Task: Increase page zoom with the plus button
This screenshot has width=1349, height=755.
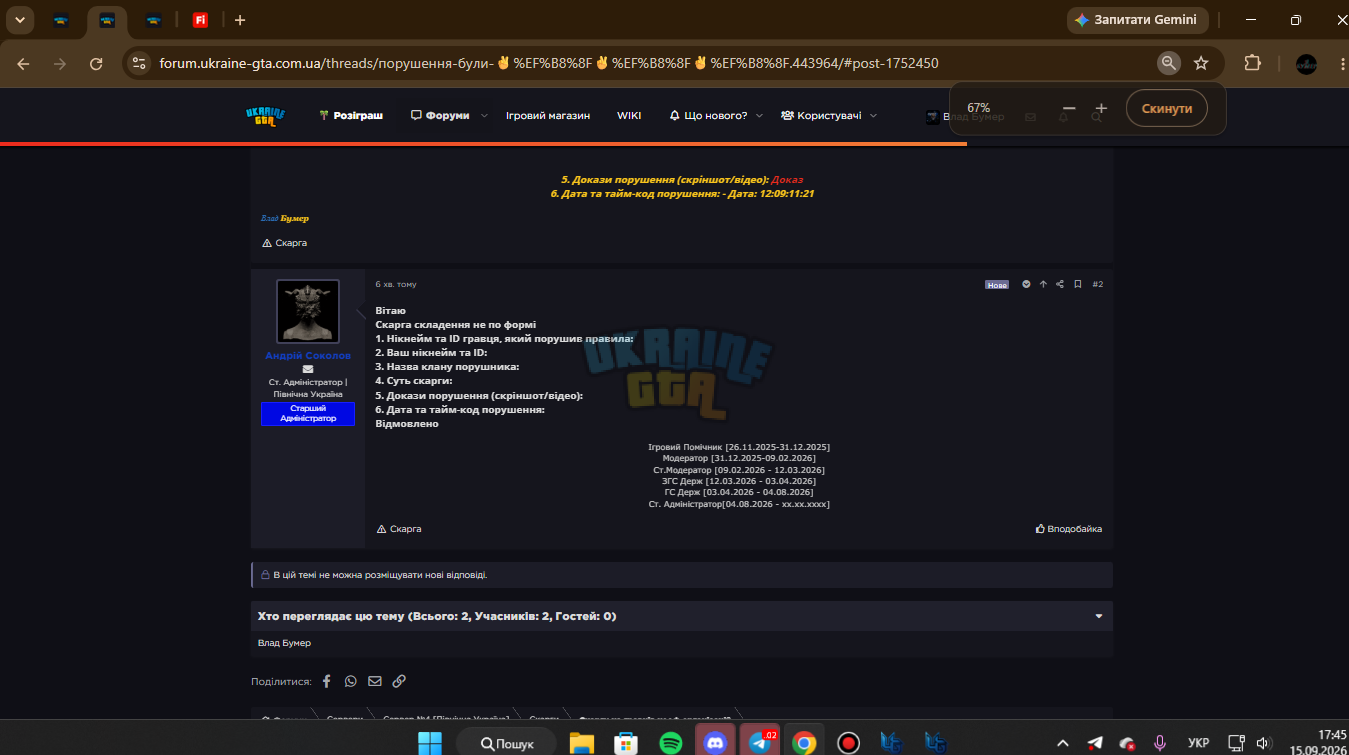Action: tap(1101, 108)
